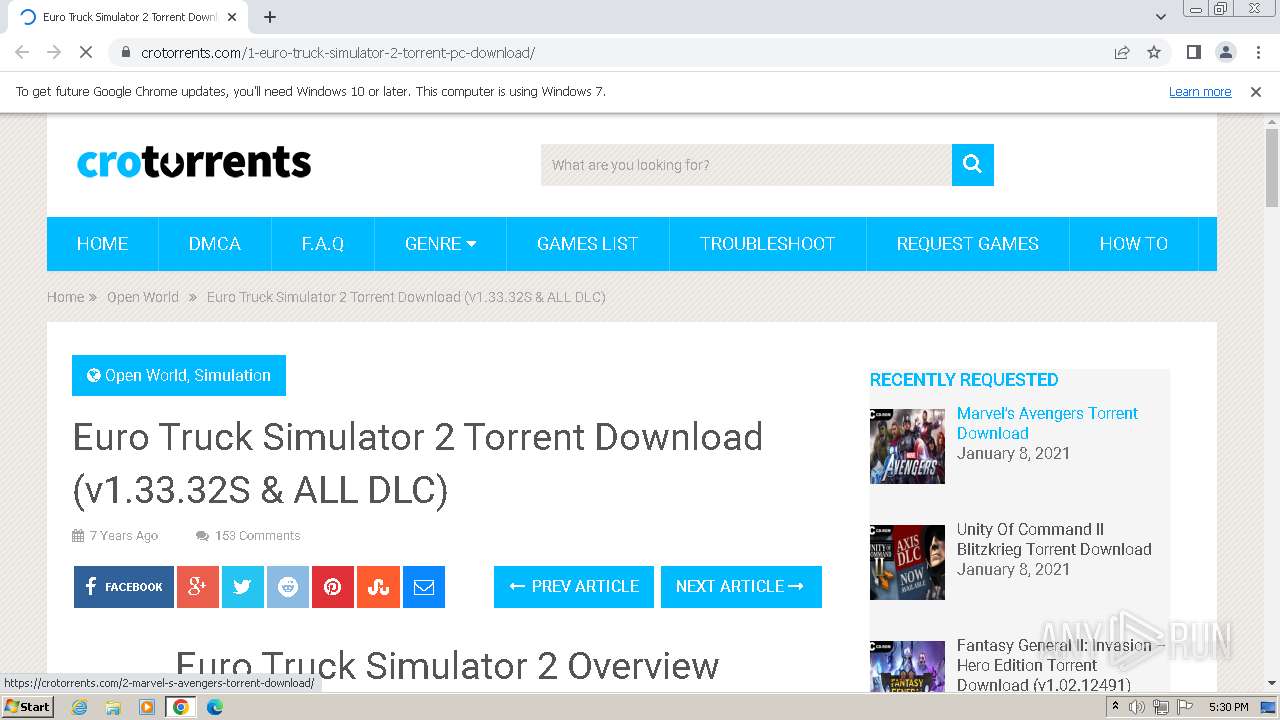Open DMCA page from navigation
Viewport: 1280px width, 720px height.
[x=214, y=244]
